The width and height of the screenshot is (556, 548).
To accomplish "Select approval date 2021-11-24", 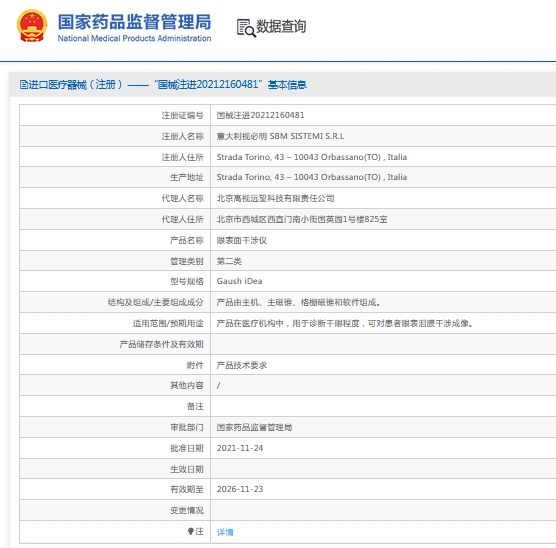I will click(x=240, y=448).
